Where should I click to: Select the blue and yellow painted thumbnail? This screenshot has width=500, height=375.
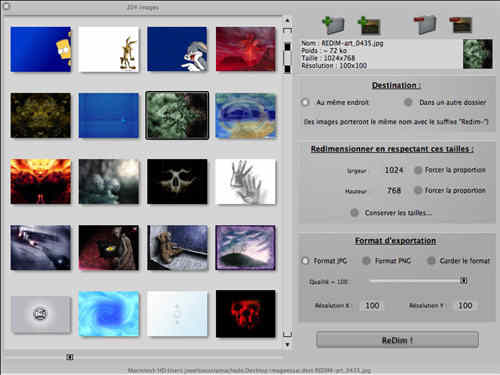pyautogui.click(x=246, y=115)
